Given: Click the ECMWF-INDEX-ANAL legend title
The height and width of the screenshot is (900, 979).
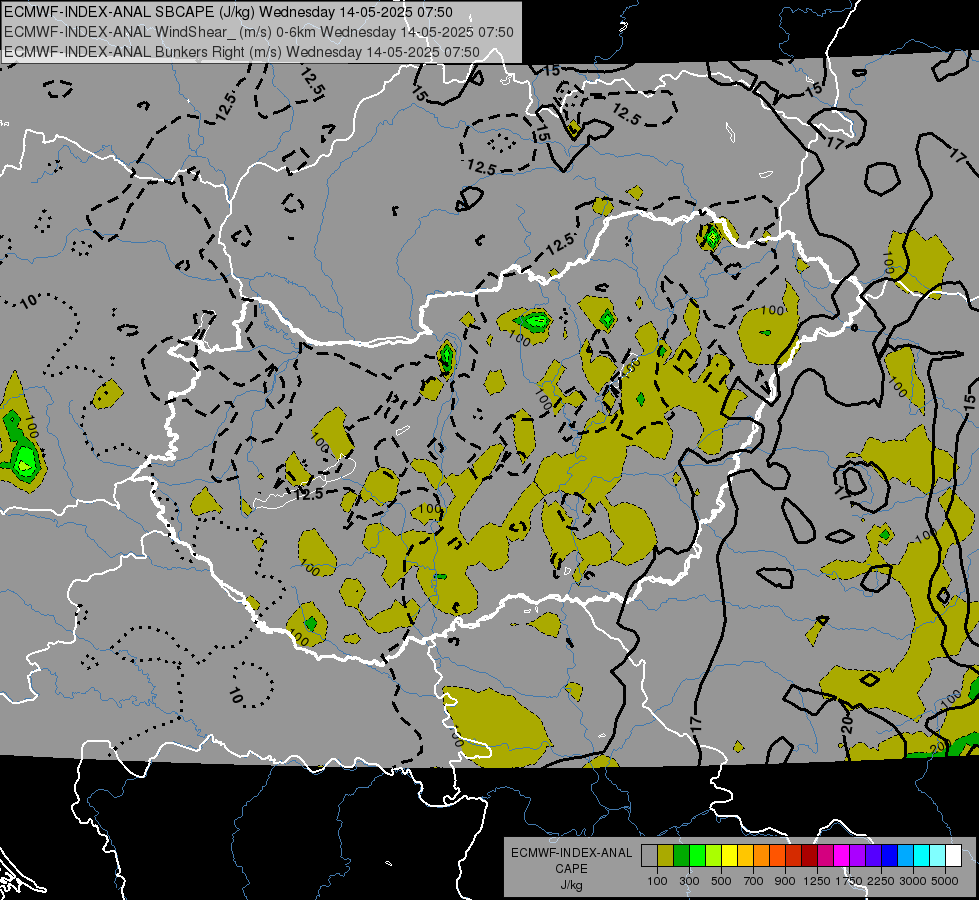Looking at the screenshot, I should pos(571,853).
